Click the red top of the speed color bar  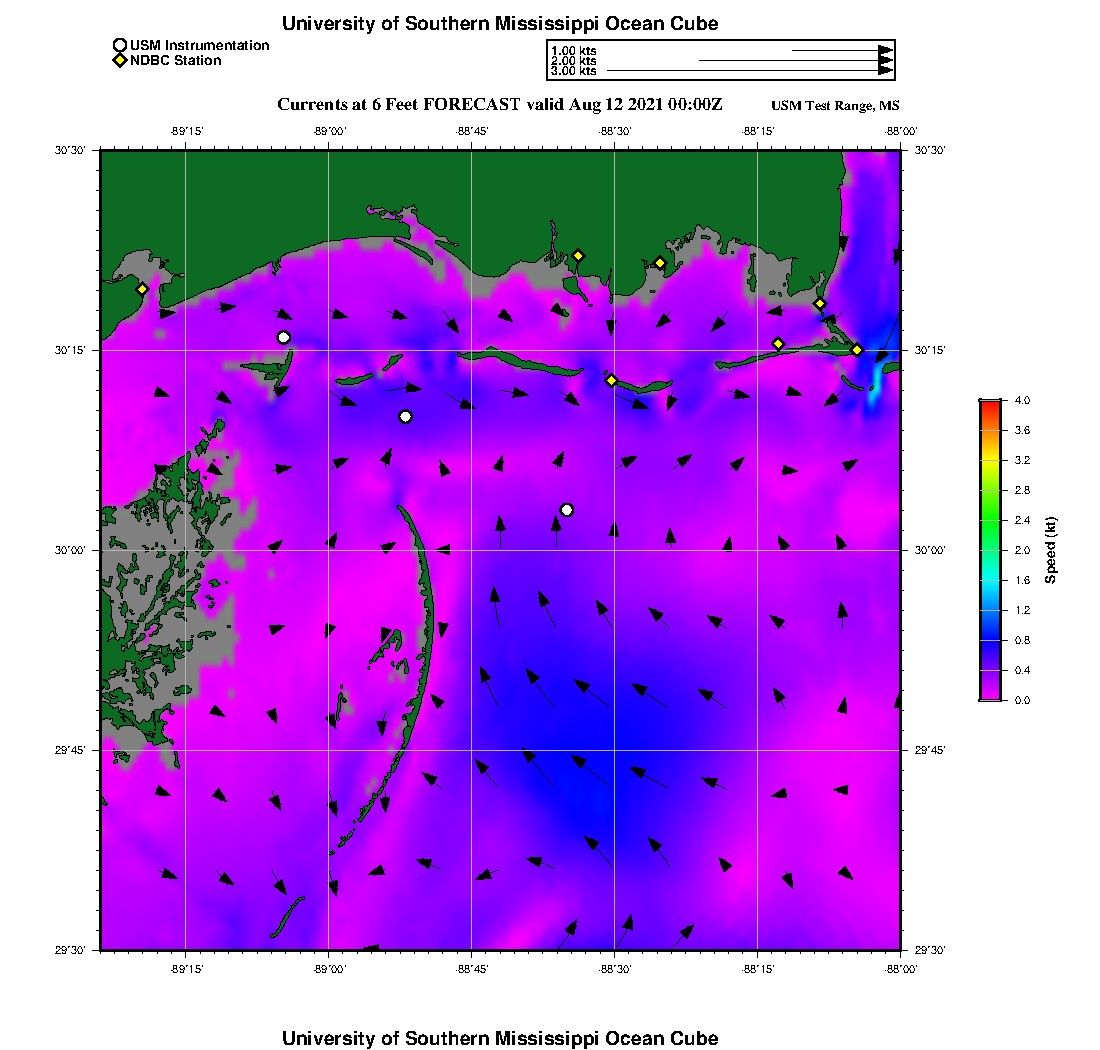pos(990,403)
